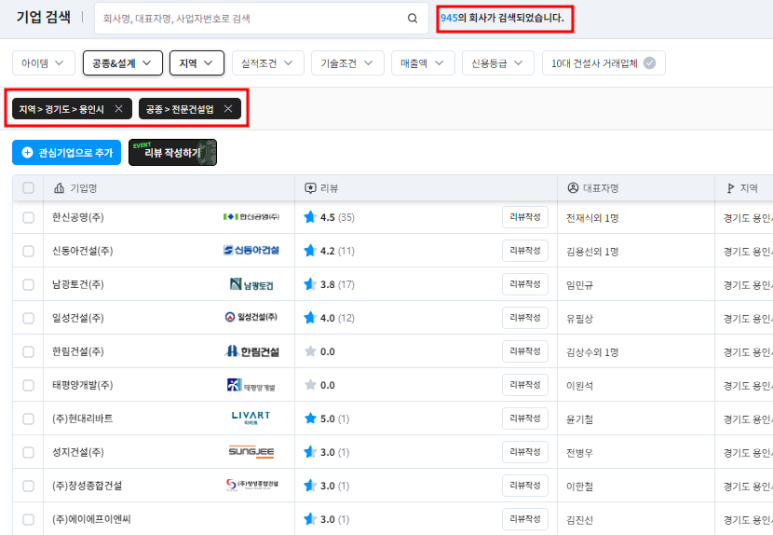Check the (주)현대리바트 row checkbox

[x=29, y=419]
